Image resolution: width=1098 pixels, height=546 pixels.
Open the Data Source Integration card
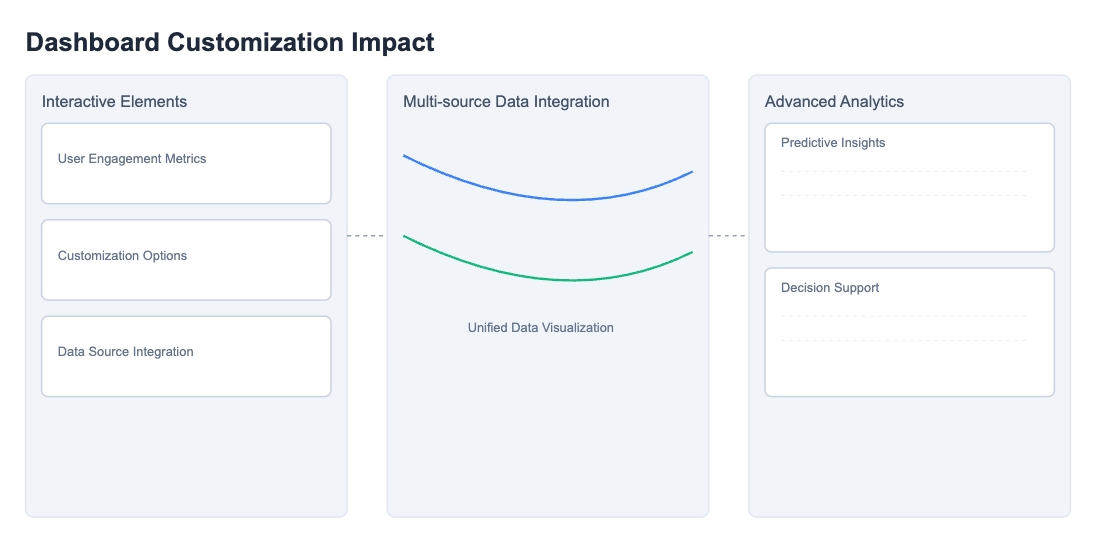[186, 356]
